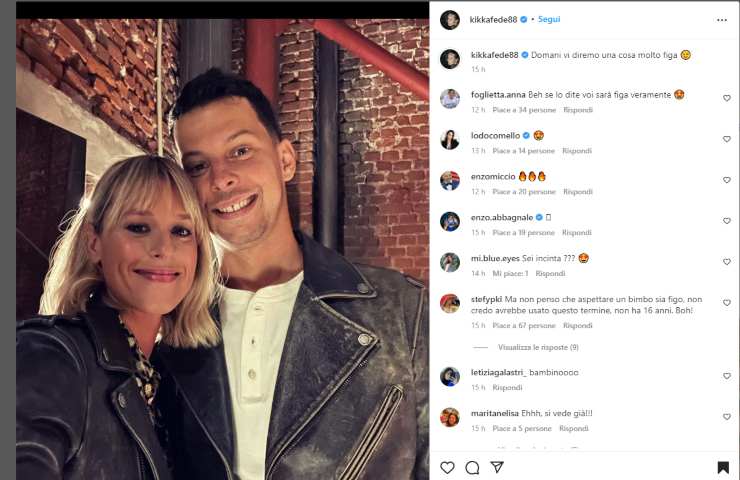Click the selfie photo of the post

222,250
